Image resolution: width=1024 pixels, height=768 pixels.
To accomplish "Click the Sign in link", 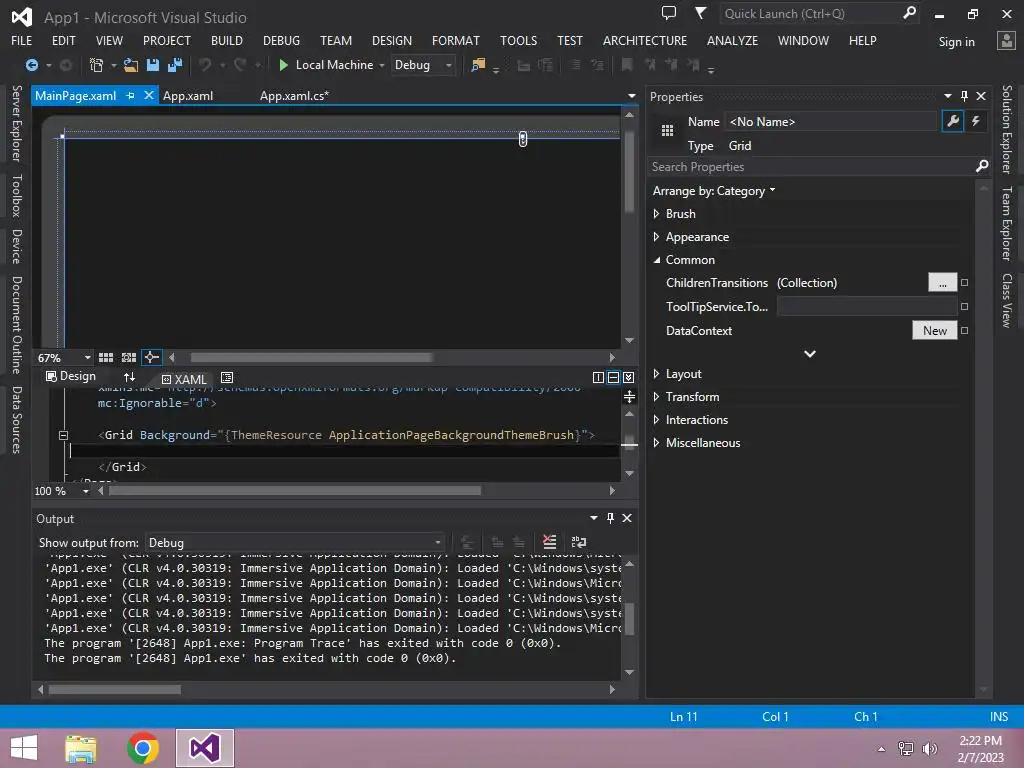I will (957, 42).
